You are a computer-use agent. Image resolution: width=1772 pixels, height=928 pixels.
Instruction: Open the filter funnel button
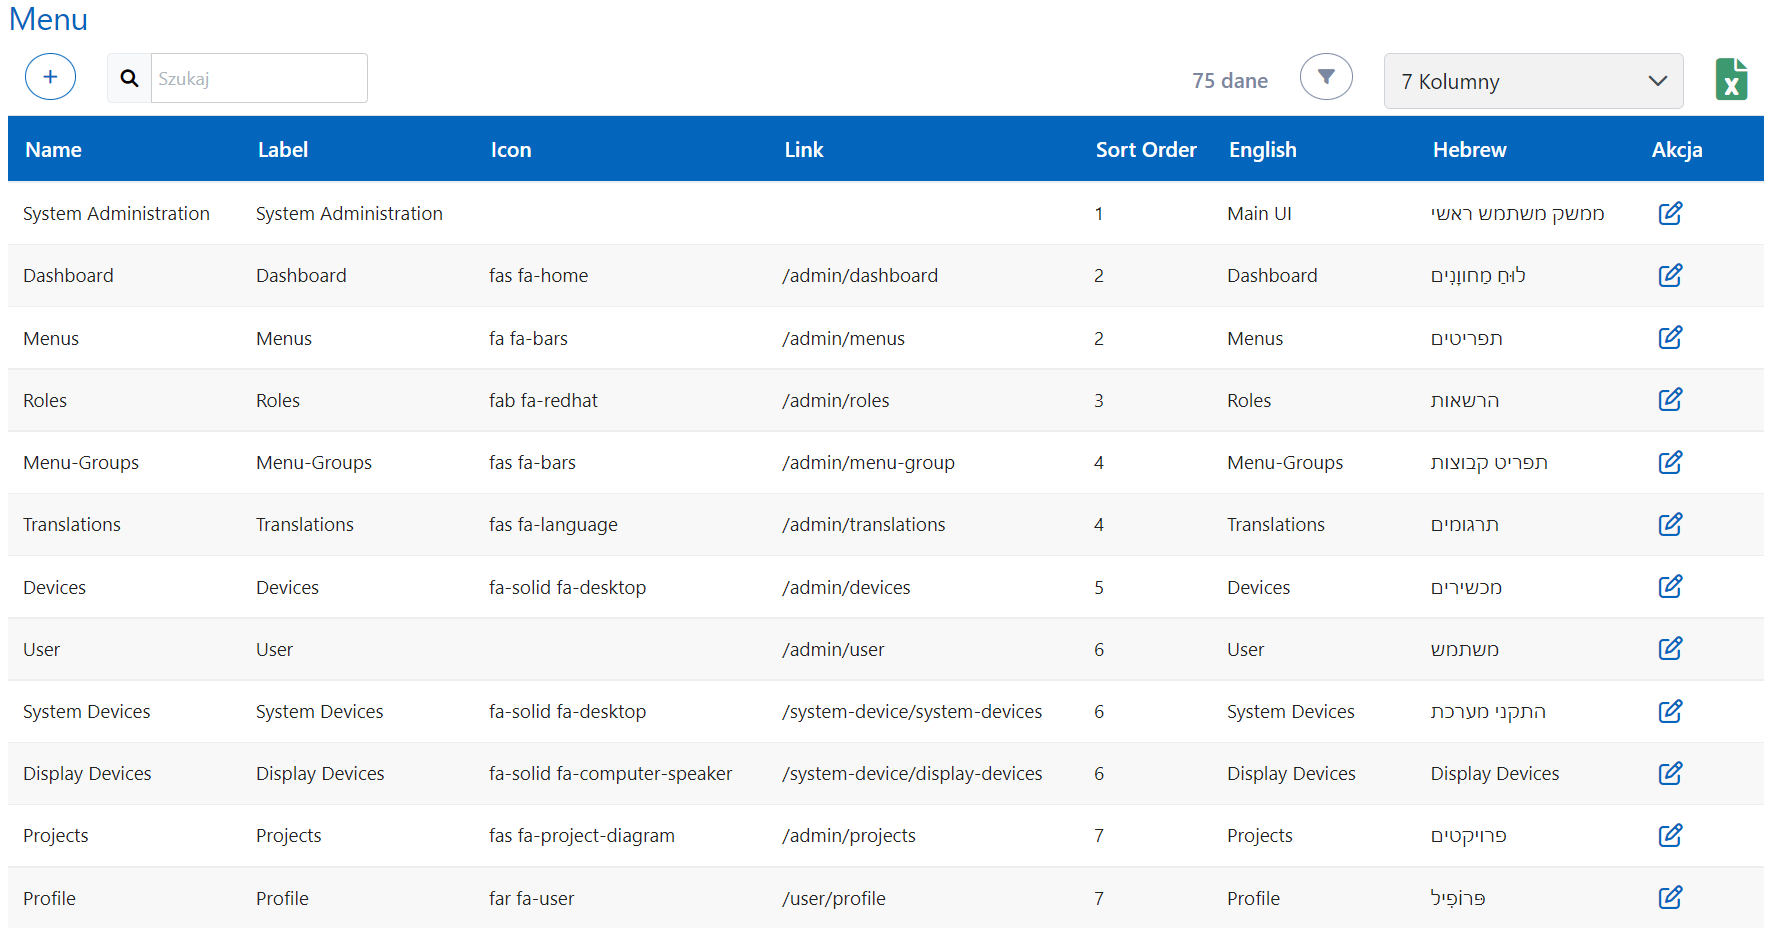point(1326,77)
